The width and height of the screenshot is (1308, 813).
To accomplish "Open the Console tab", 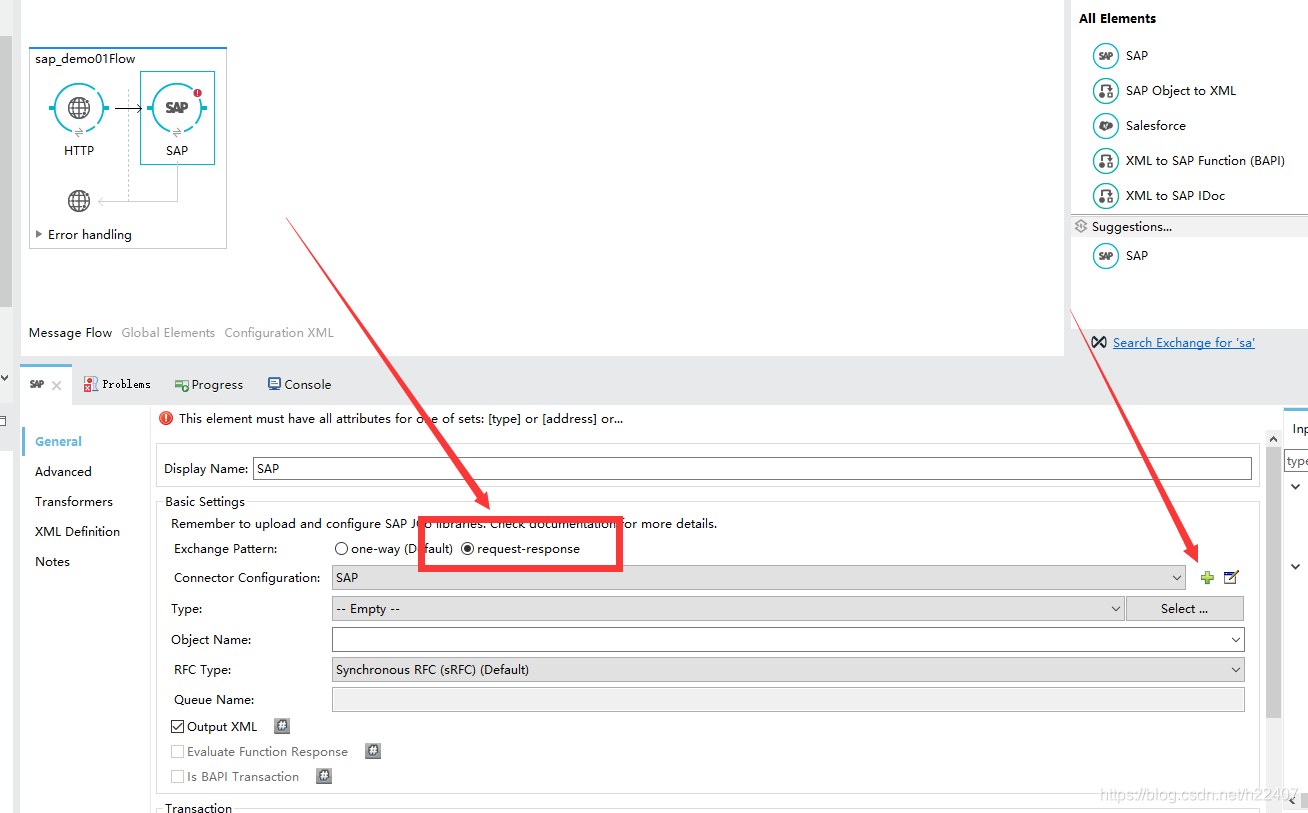I will (299, 385).
